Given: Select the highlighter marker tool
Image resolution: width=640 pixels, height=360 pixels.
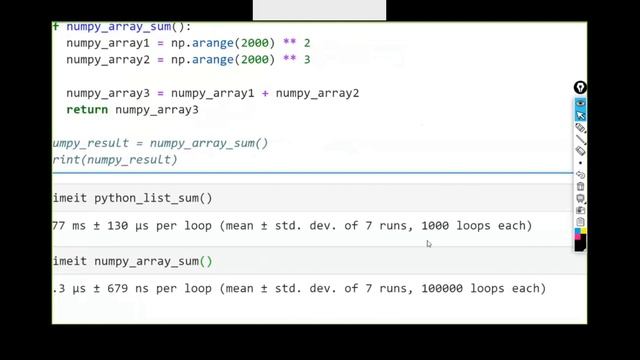Looking at the screenshot, I should (580, 128).
